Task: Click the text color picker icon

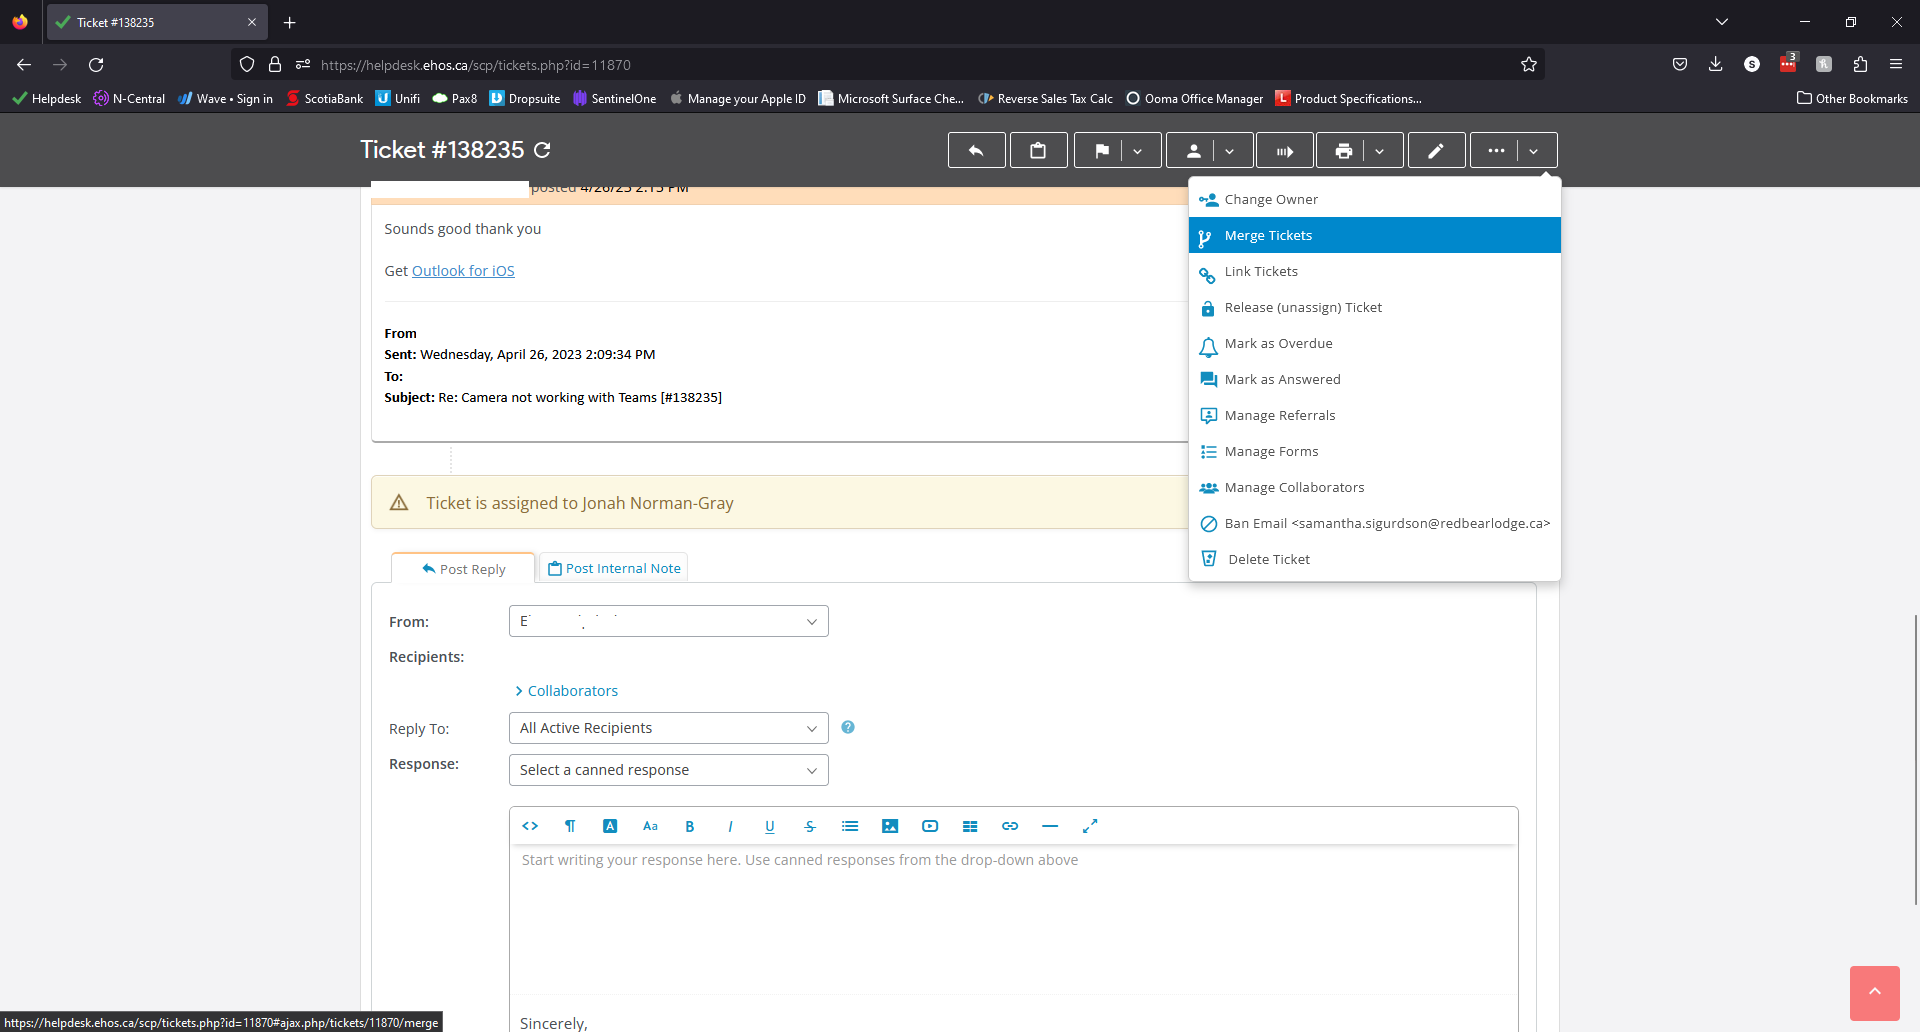Action: coord(610,826)
